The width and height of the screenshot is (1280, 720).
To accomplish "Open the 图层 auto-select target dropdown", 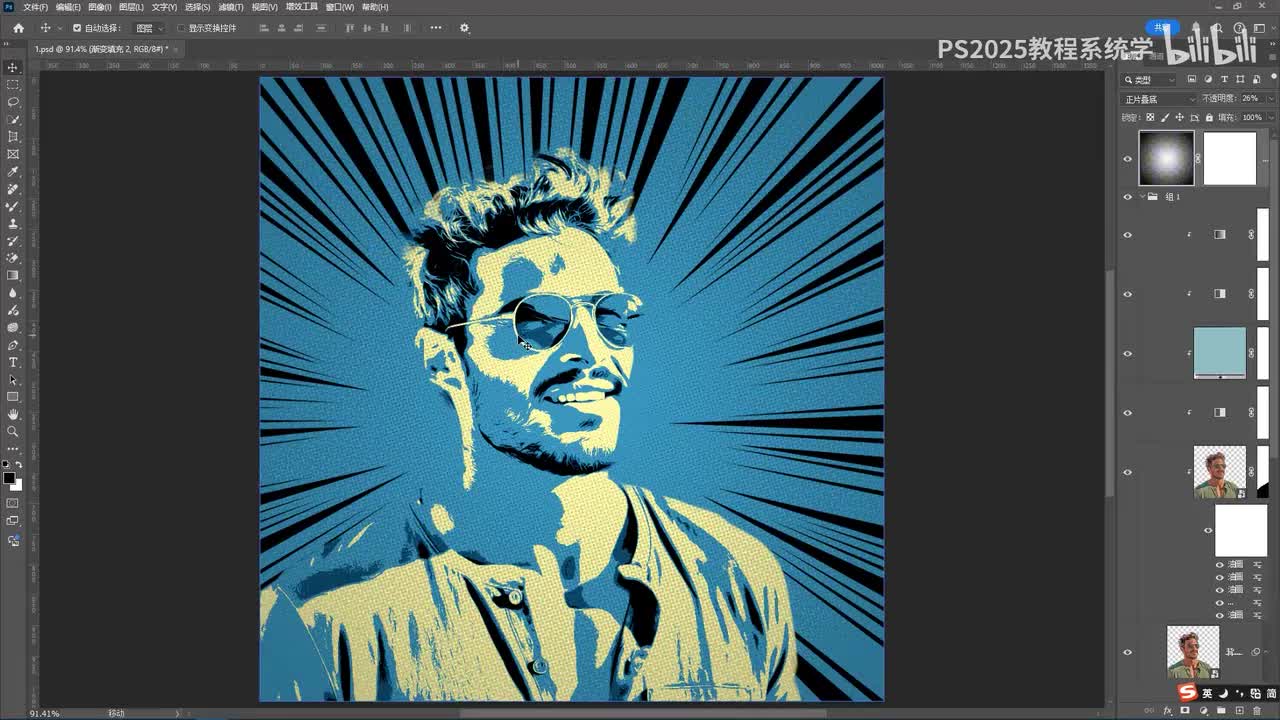I will [149, 28].
